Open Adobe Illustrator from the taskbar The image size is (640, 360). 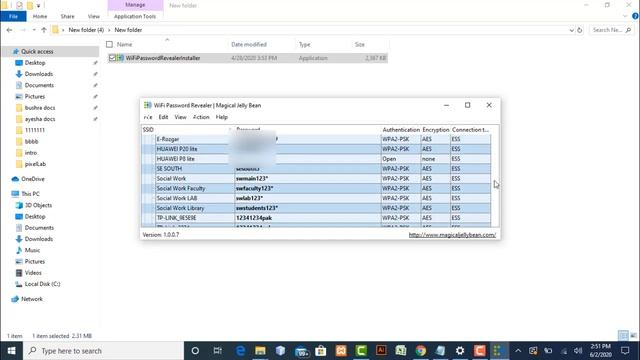381,351
